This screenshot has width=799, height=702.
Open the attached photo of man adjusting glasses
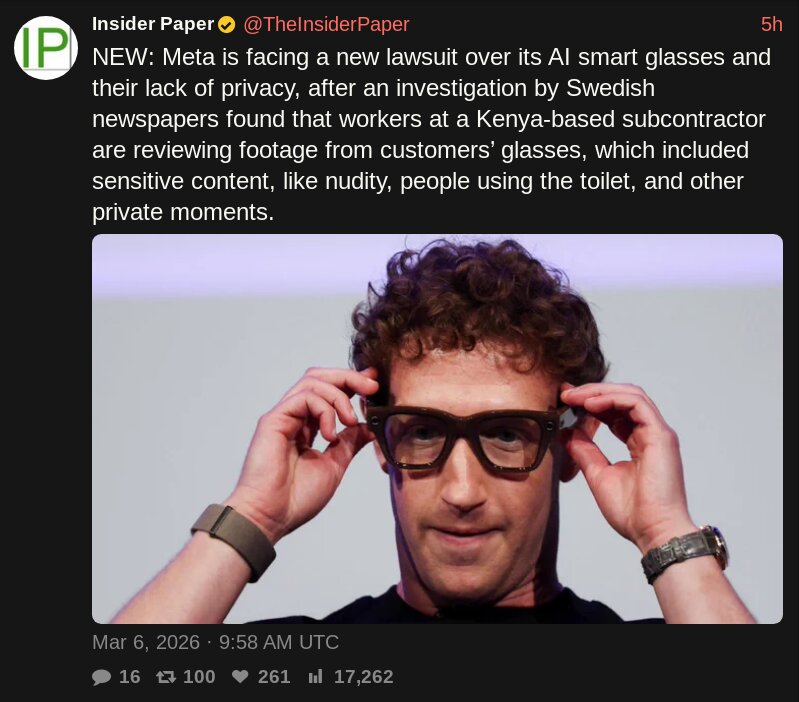tap(437, 429)
